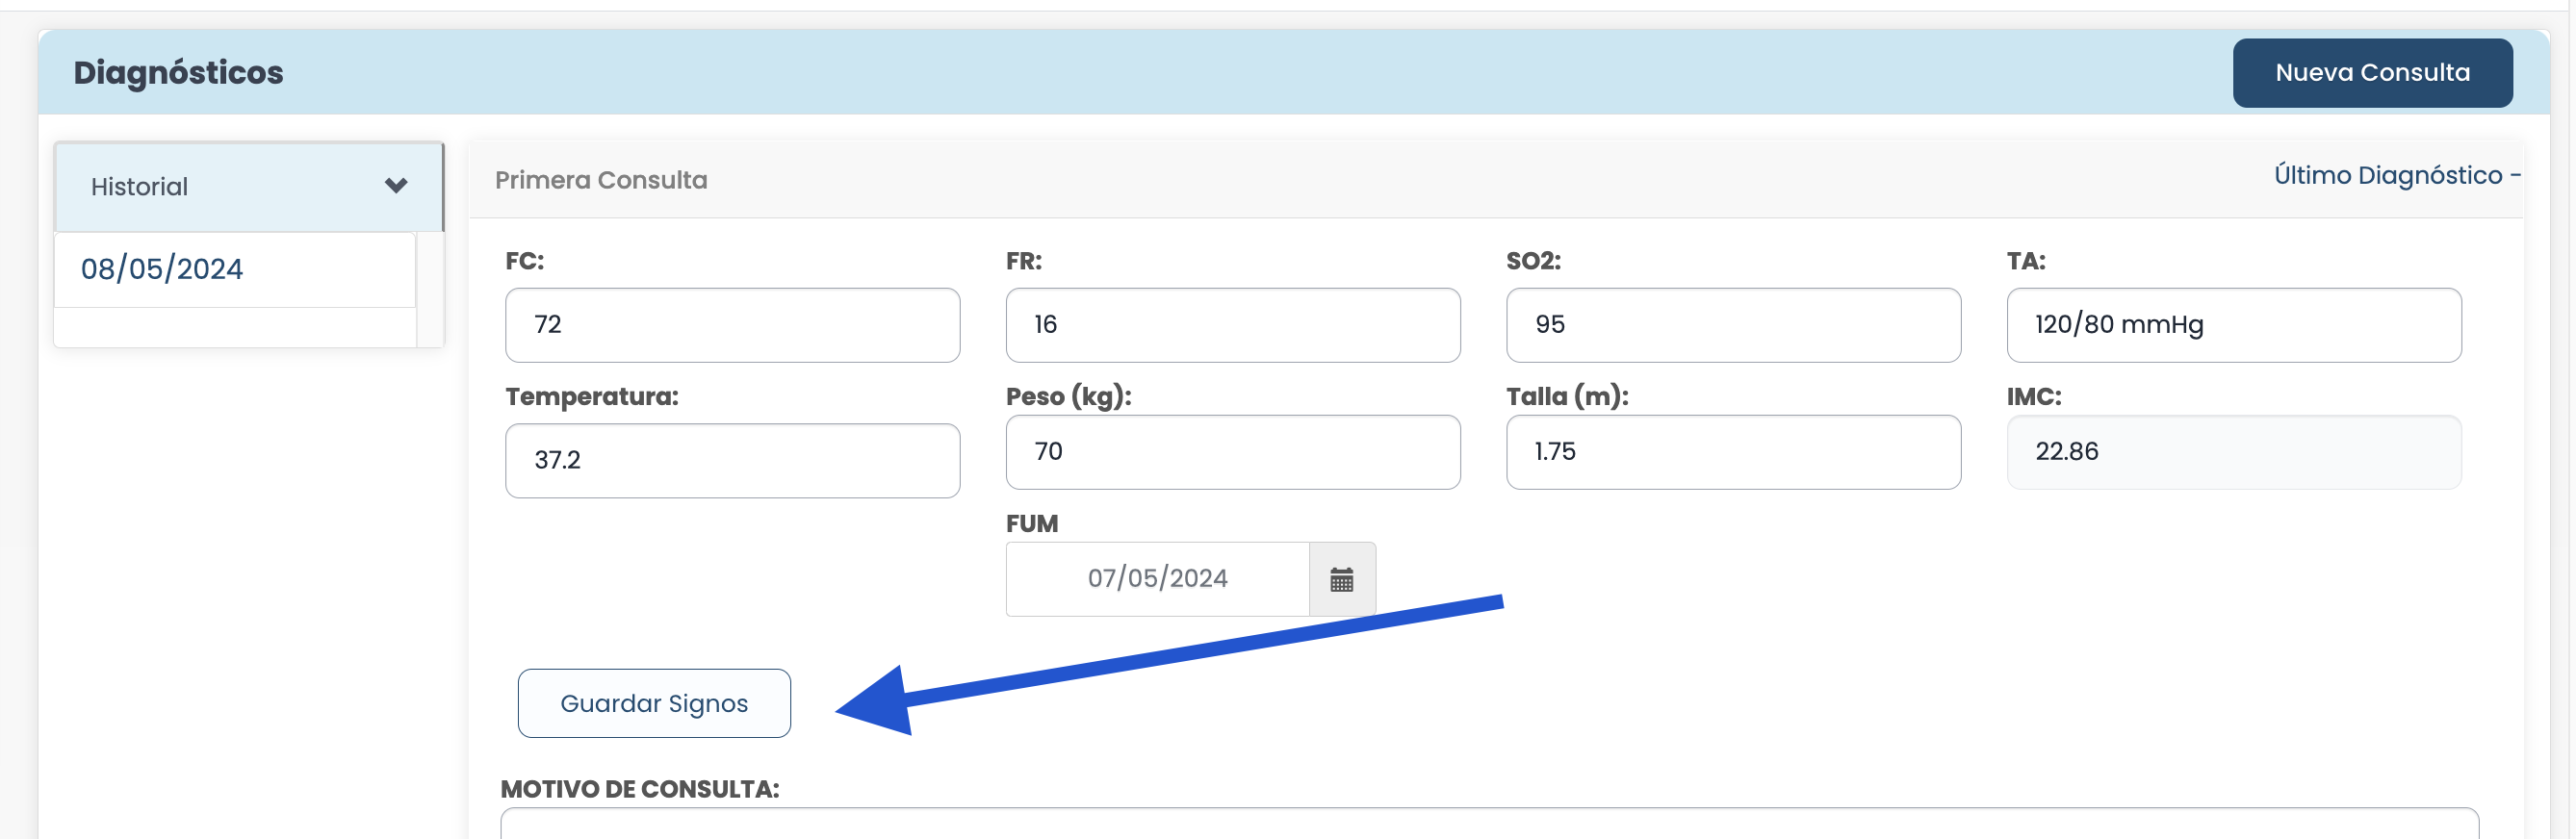The width and height of the screenshot is (2576, 839).
Task: Click the IMC field showing 22.86
Action: [2233, 452]
